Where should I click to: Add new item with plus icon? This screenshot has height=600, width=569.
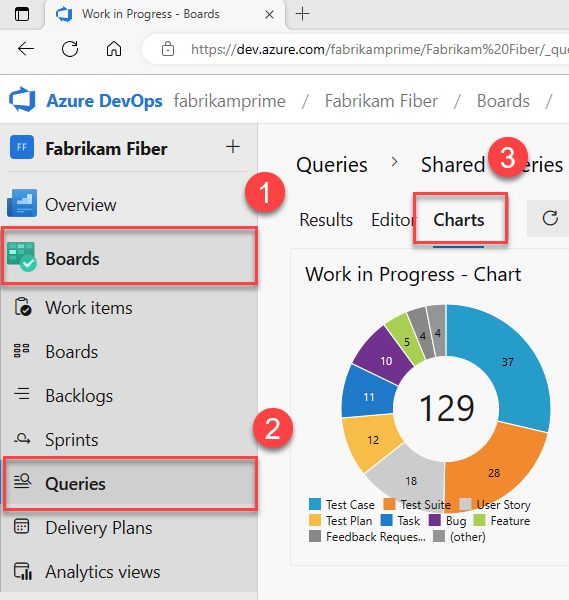[233, 147]
